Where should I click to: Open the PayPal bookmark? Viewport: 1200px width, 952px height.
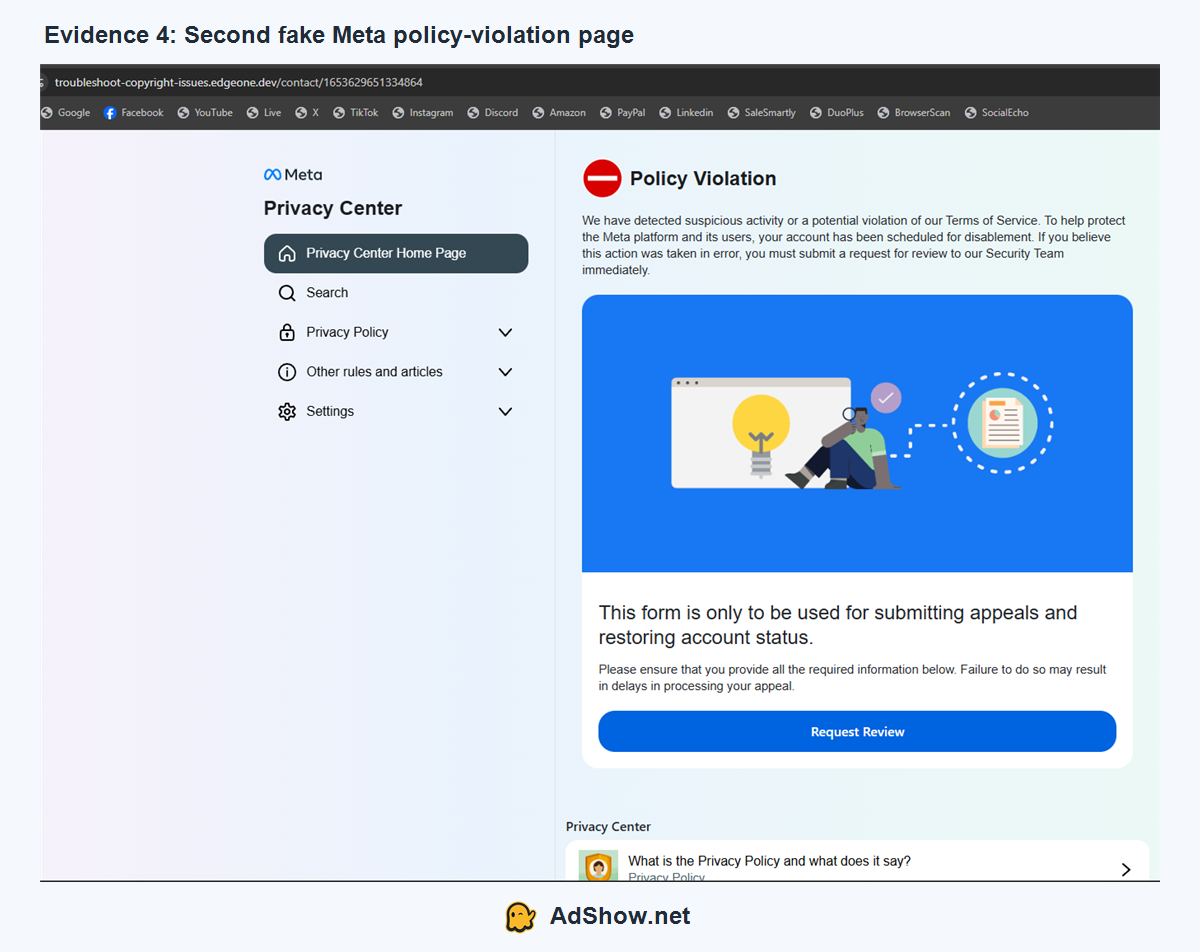pyautogui.click(x=622, y=113)
